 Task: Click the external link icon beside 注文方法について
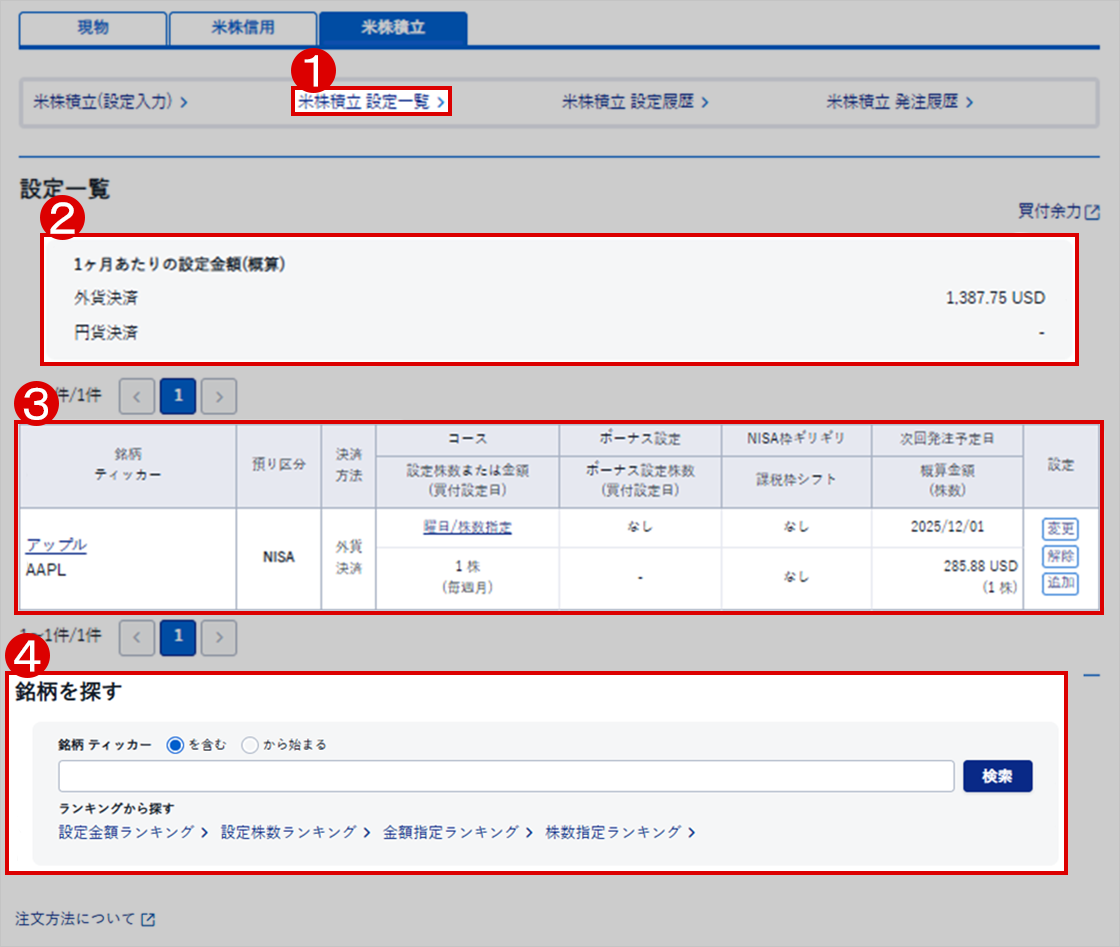point(148,921)
